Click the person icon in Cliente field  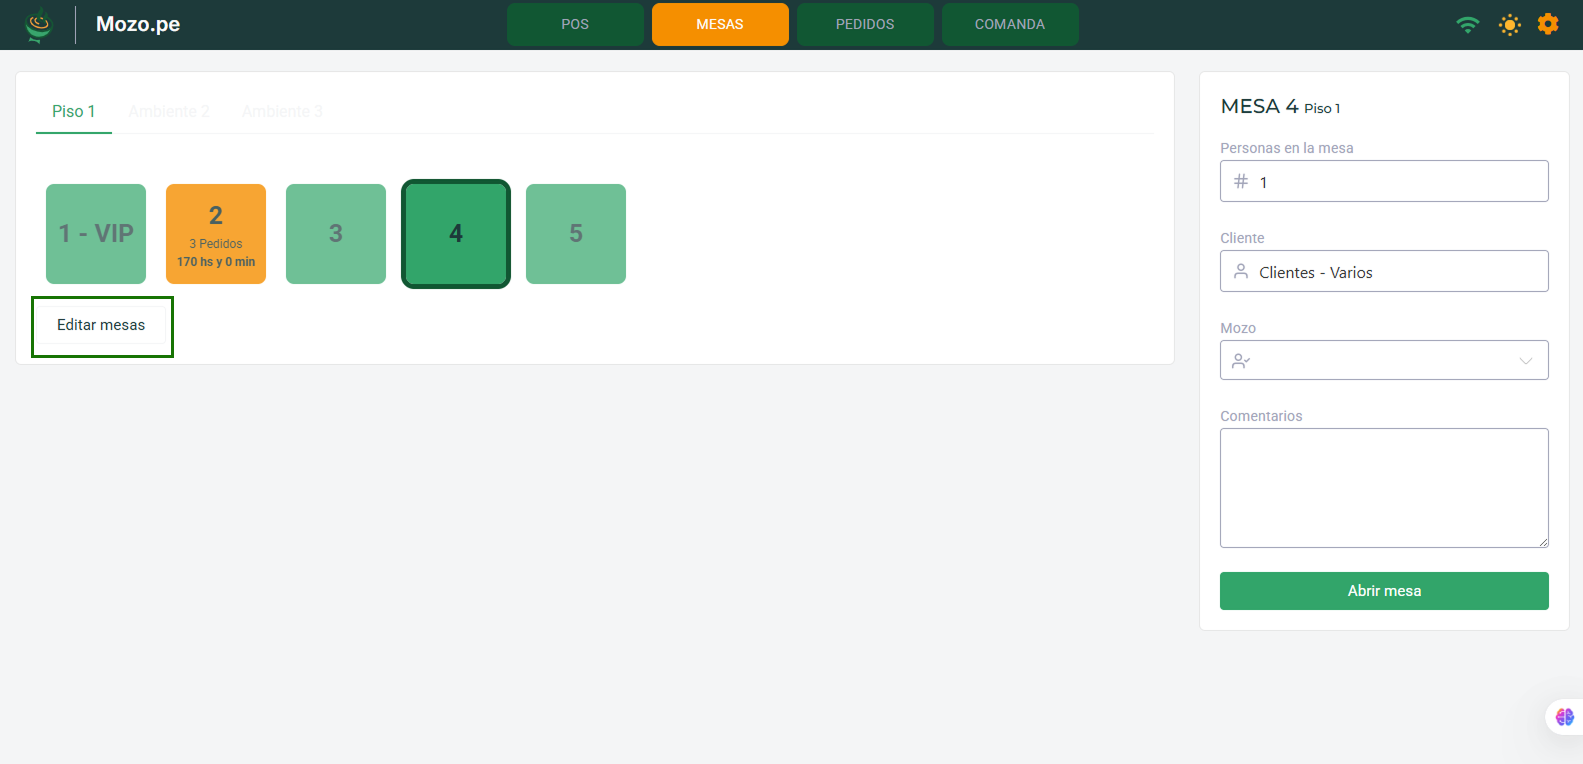point(1241,272)
